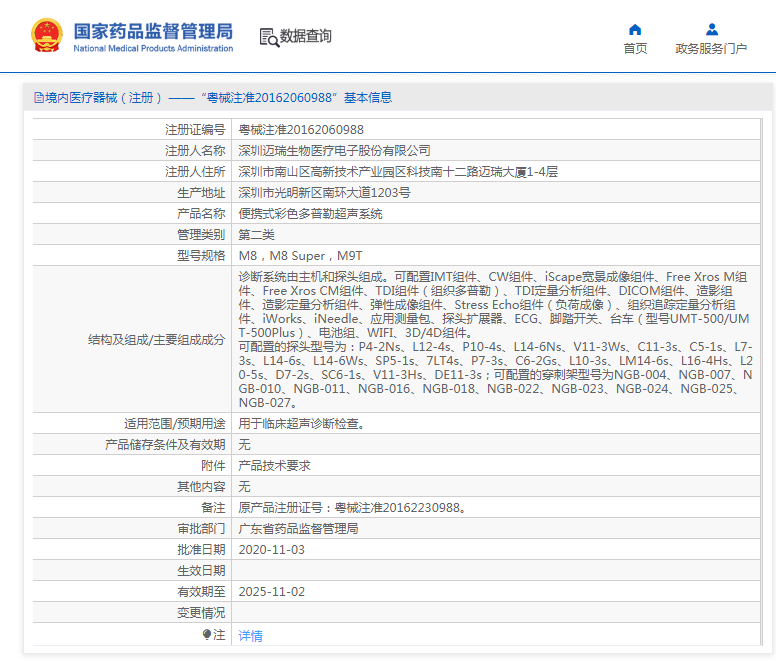Click approval date 2020-11-03
This screenshot has width=776, height=661.
[x=272, y=550]
